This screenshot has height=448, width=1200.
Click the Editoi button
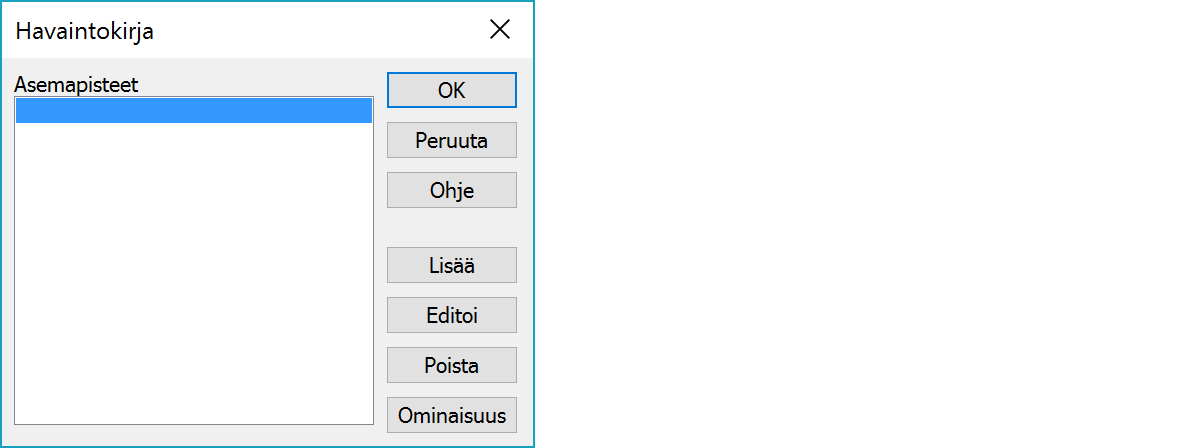[451, 315]
